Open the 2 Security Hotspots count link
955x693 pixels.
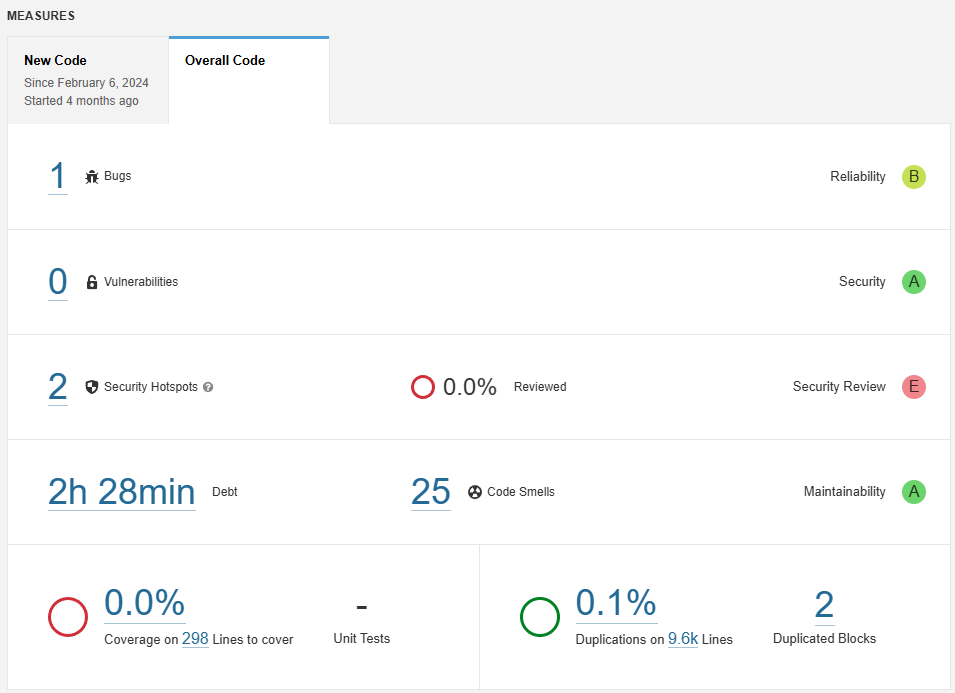click(58, 387)
